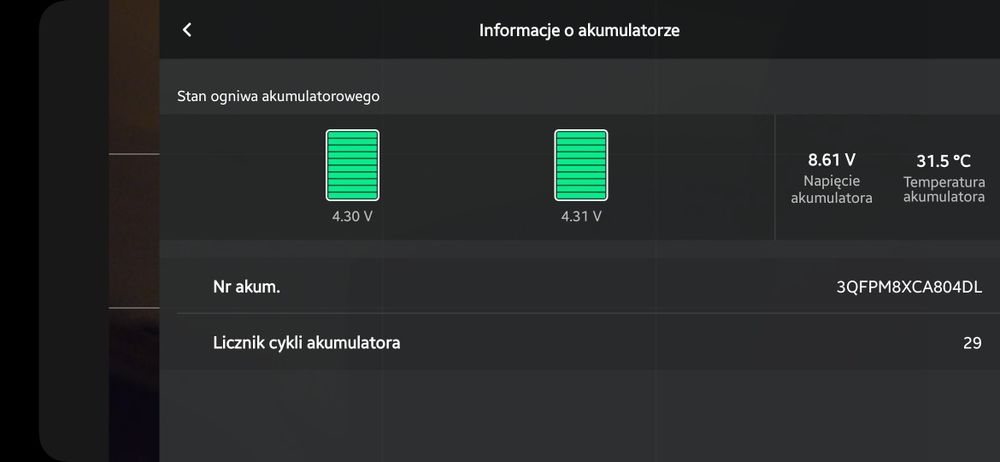Go back using the arrow icon
The image size is (1000, 462).
[187, 29]
